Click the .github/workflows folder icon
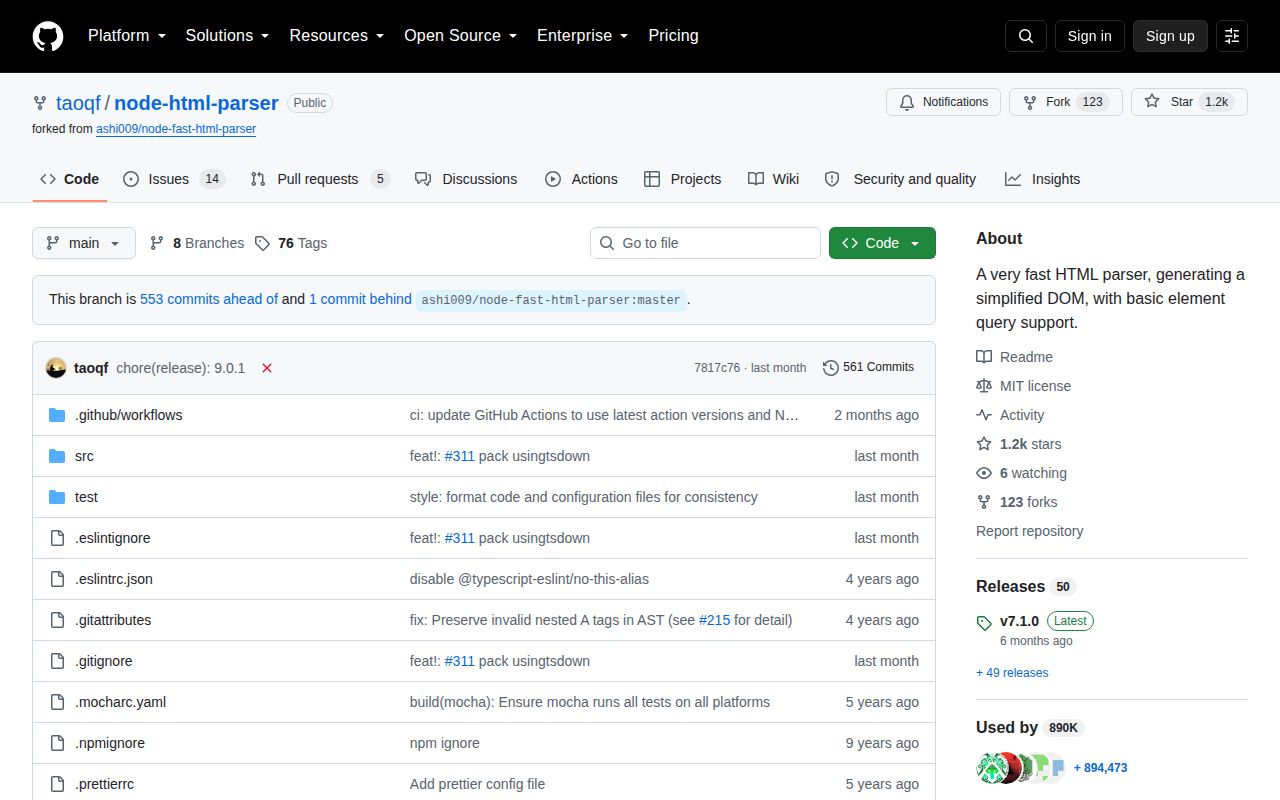The height and width of the screenshot is (800, 1280). (x=57, y=415)
